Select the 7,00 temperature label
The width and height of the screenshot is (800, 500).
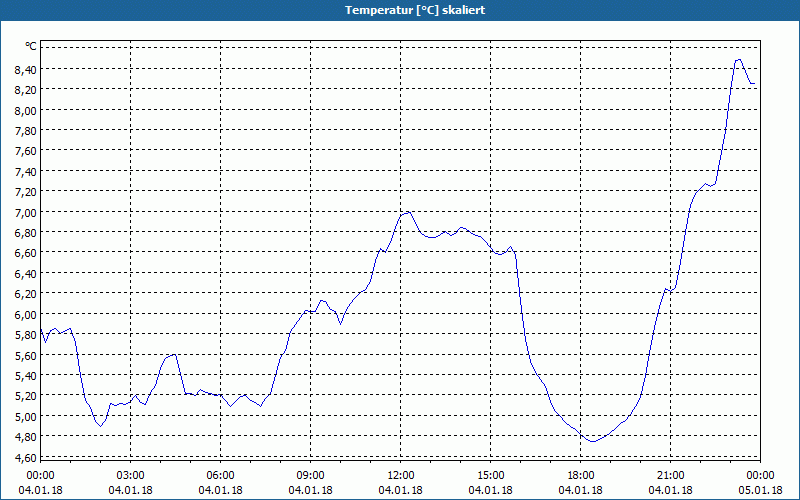(x=26, y=212)
